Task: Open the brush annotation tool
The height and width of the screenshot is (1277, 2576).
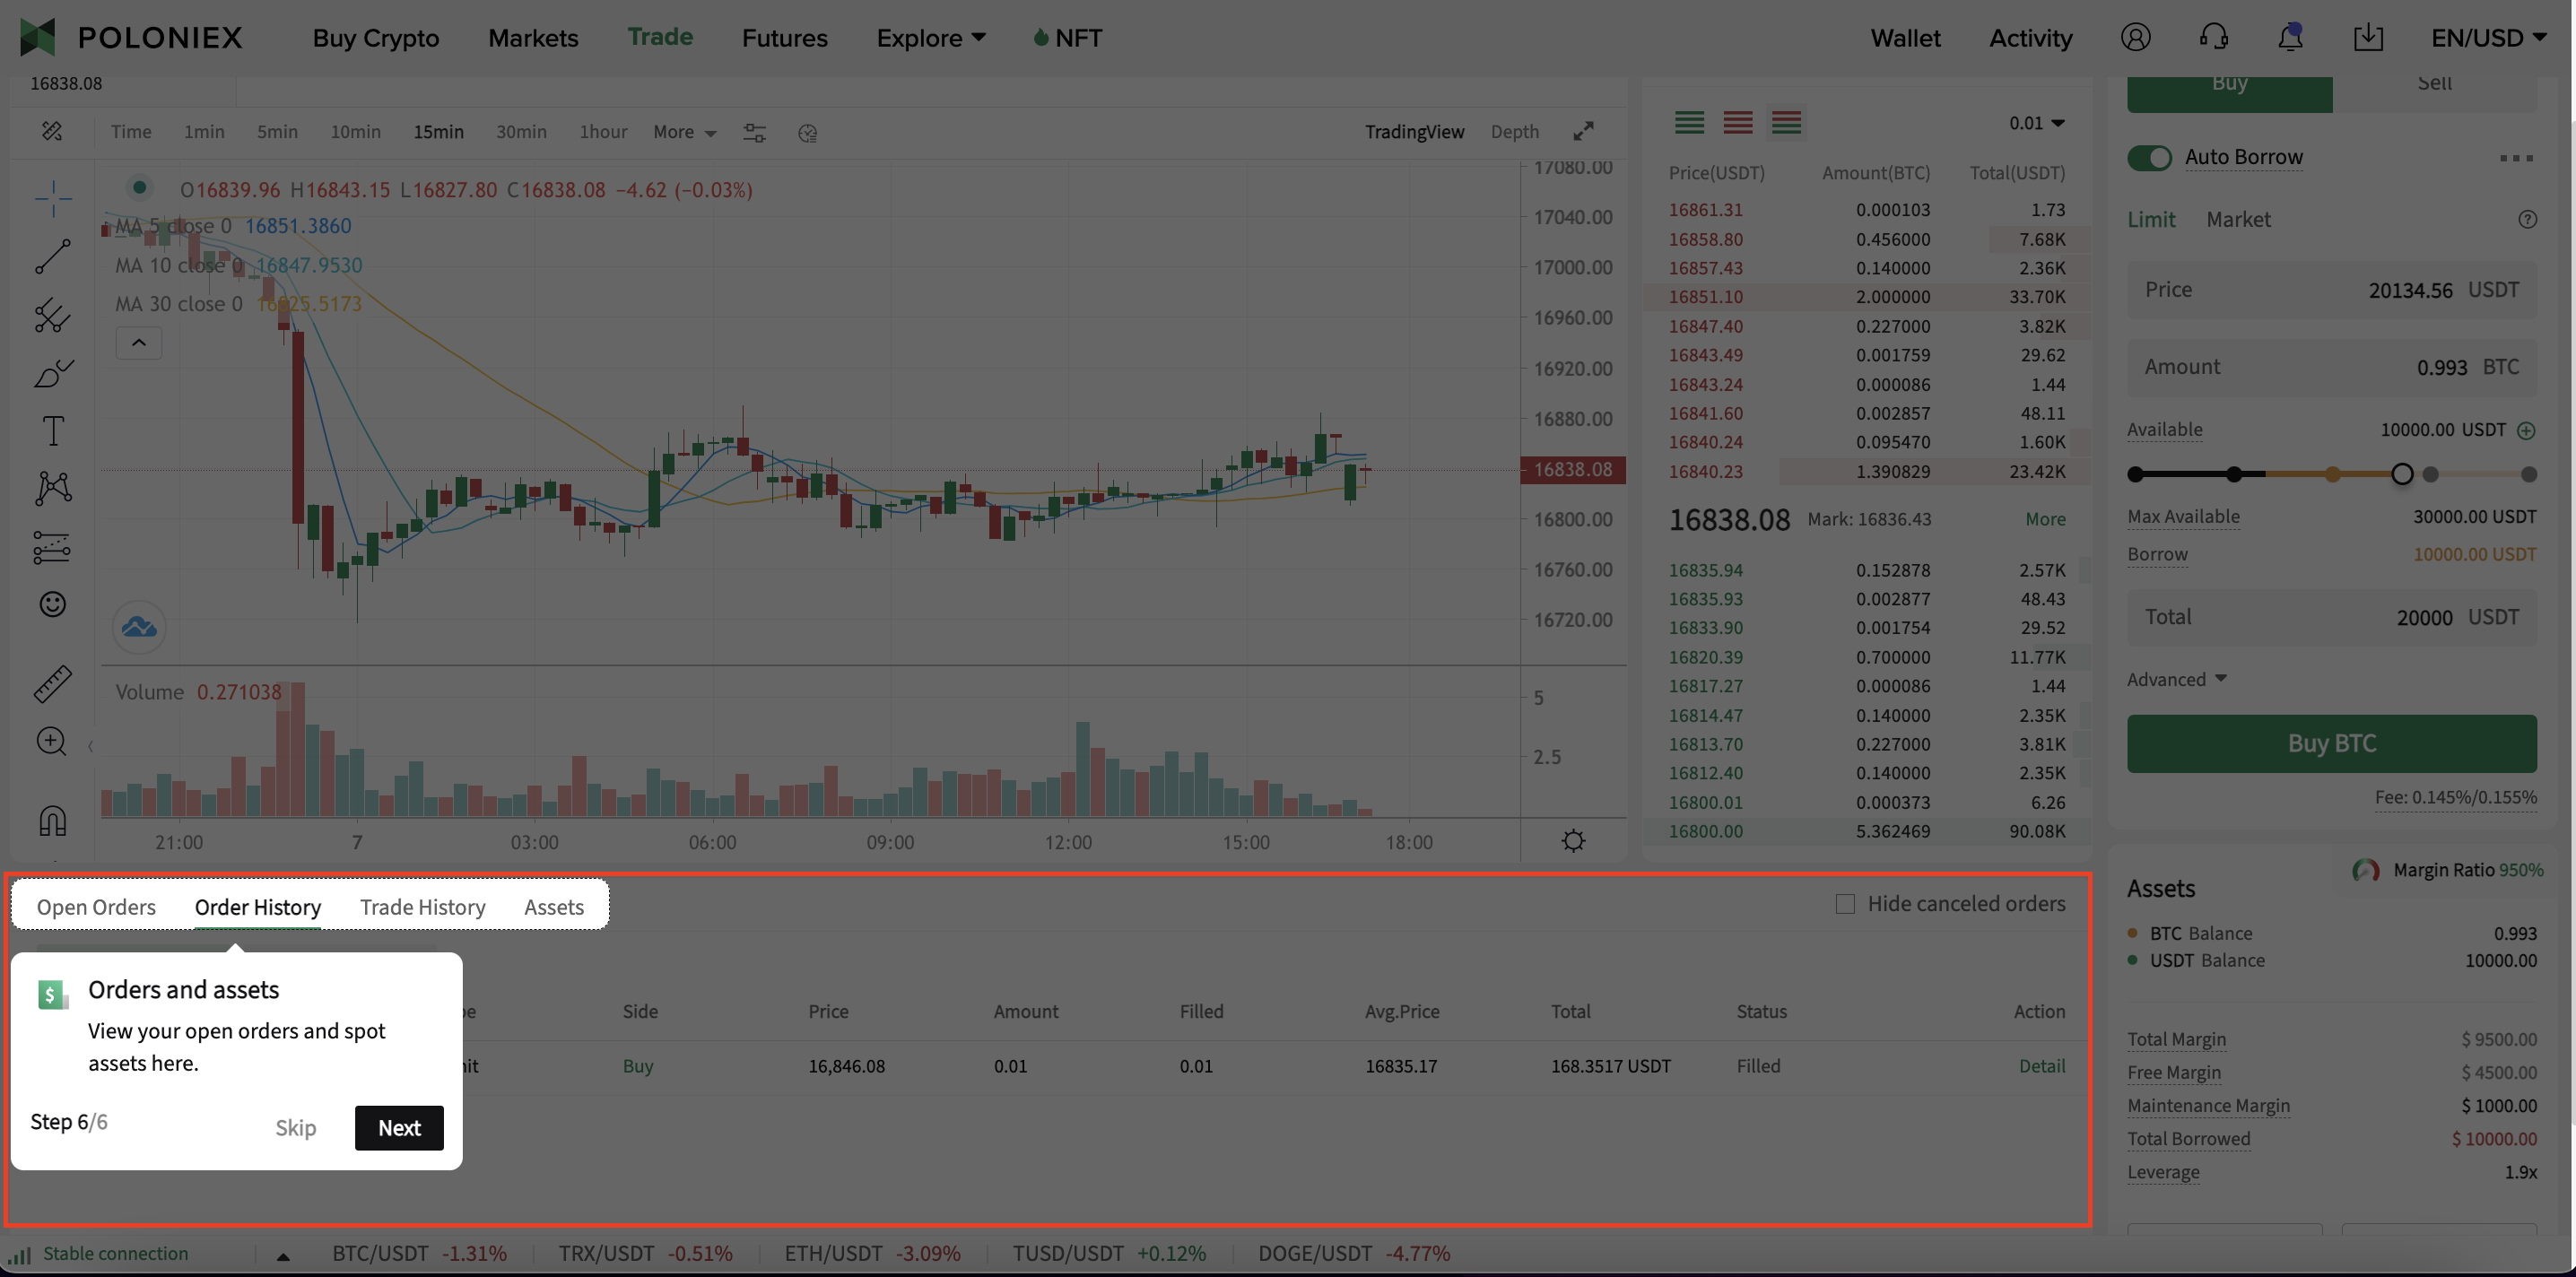Action: coord(52,373)
